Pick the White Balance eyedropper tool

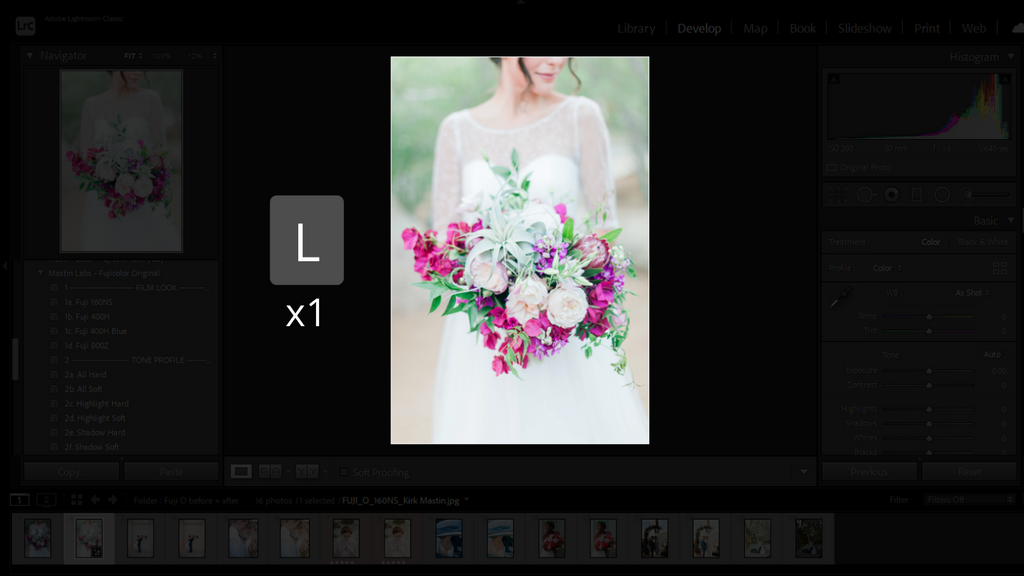click(839, 298)
